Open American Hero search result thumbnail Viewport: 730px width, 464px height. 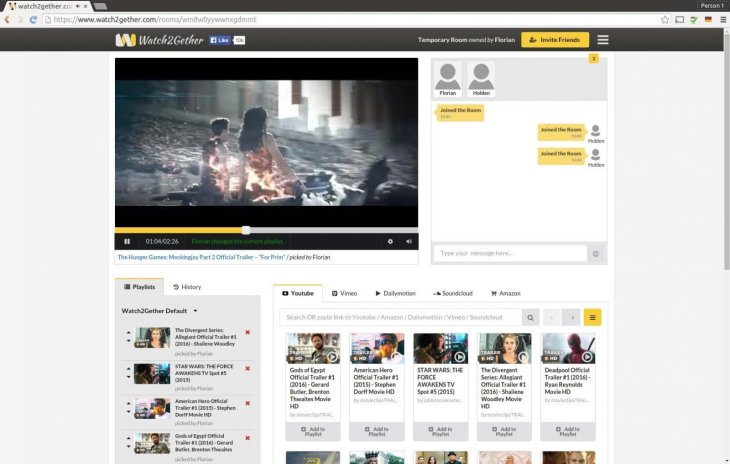[x=377, y=349]
